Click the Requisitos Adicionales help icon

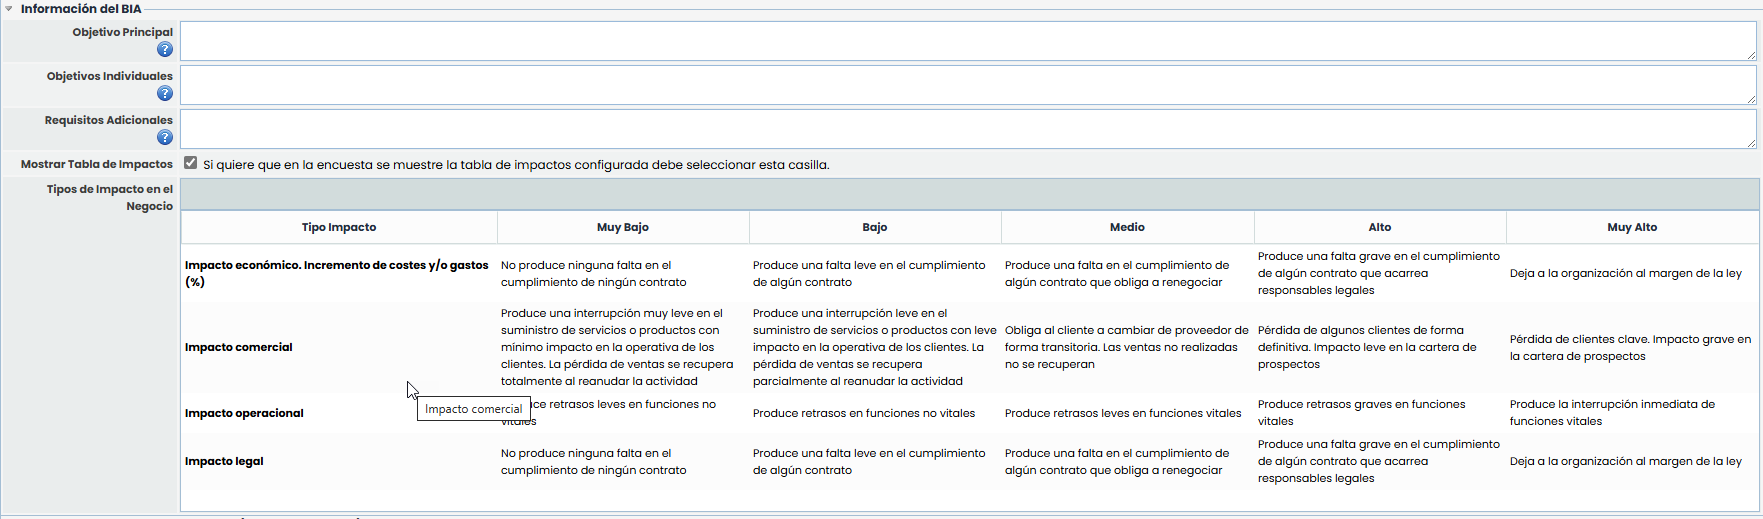165,137
